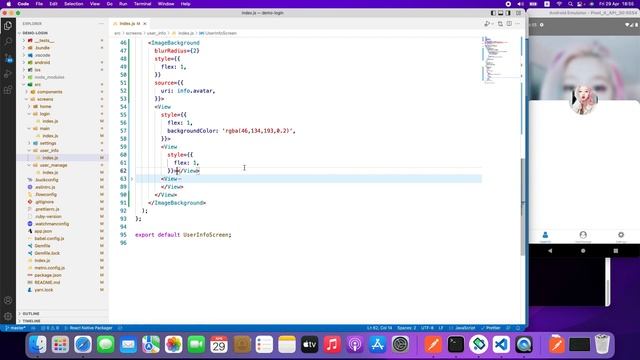Open the Terminal menu
640x360 pixels.
142,4
